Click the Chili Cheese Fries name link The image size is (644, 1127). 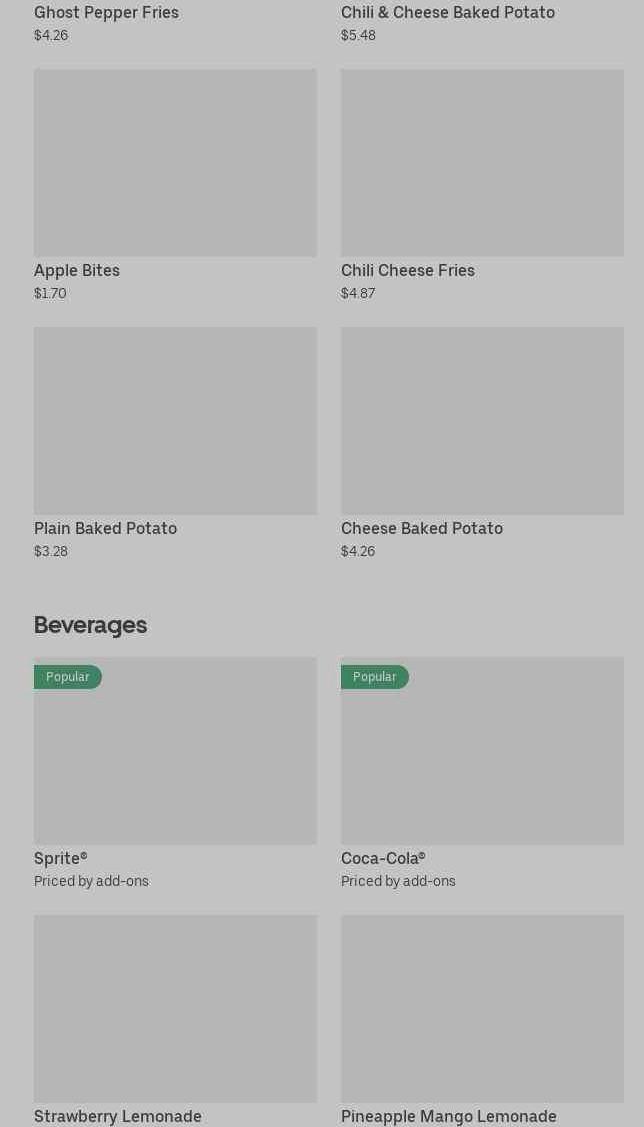coord(407,270)
